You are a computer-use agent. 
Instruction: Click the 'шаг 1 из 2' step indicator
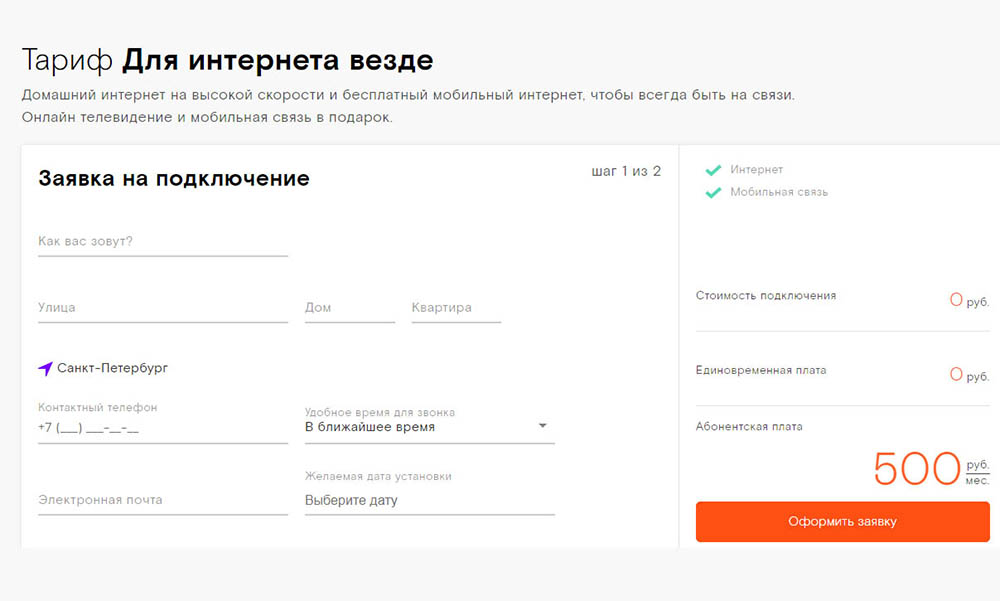pyautogui.click(x=626, y=171)
